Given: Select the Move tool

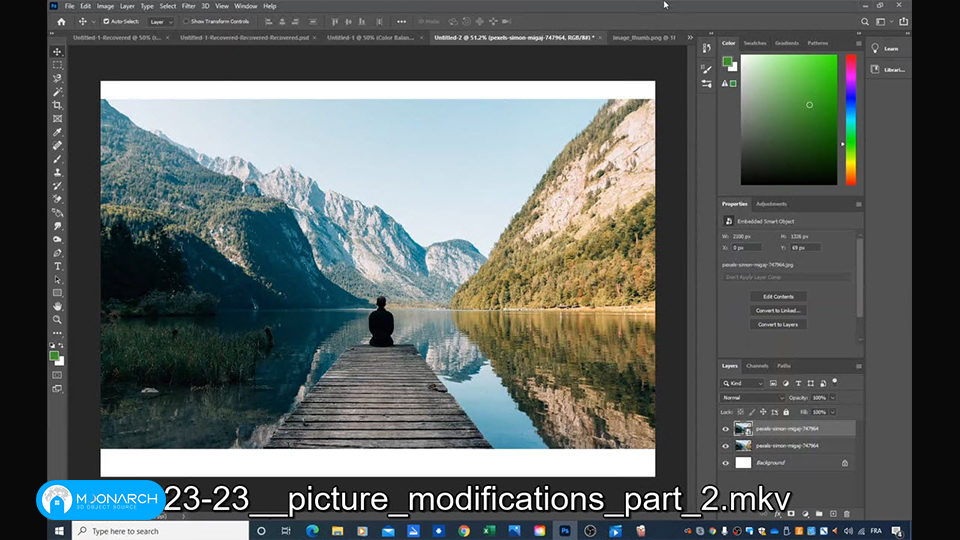Looking at the screenshot, I should (58, 51).
